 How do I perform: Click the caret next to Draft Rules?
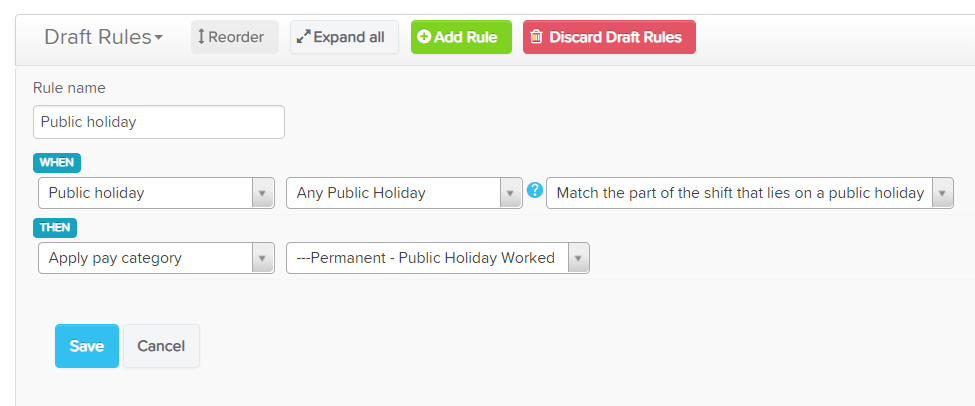click(x=159, y=38)
